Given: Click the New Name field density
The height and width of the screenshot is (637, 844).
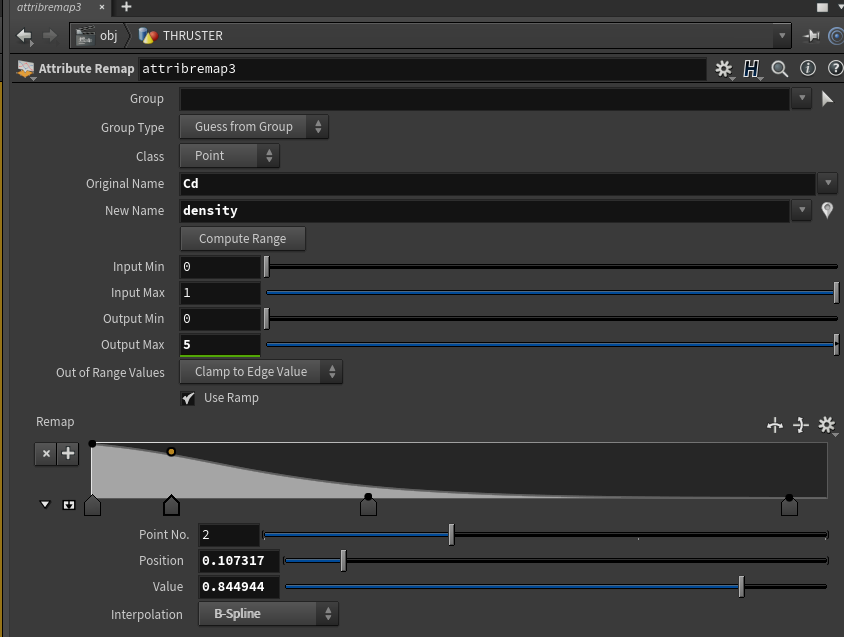Looking at the screenshot, I should [484, 211].
